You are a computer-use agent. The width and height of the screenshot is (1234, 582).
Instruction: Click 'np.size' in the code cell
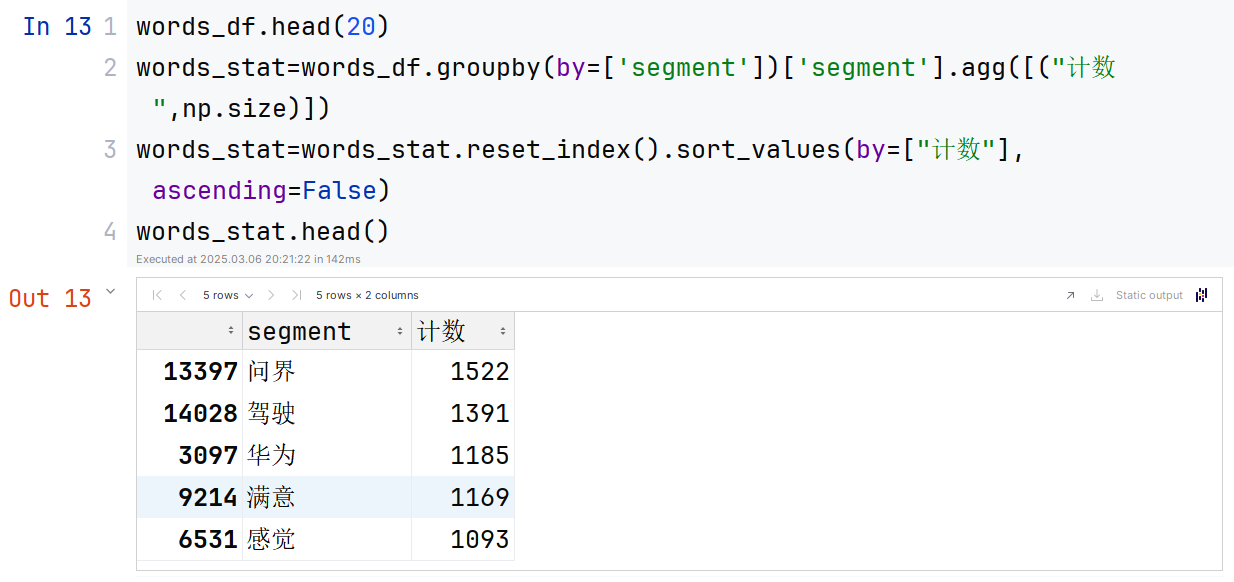pos(235,108)
